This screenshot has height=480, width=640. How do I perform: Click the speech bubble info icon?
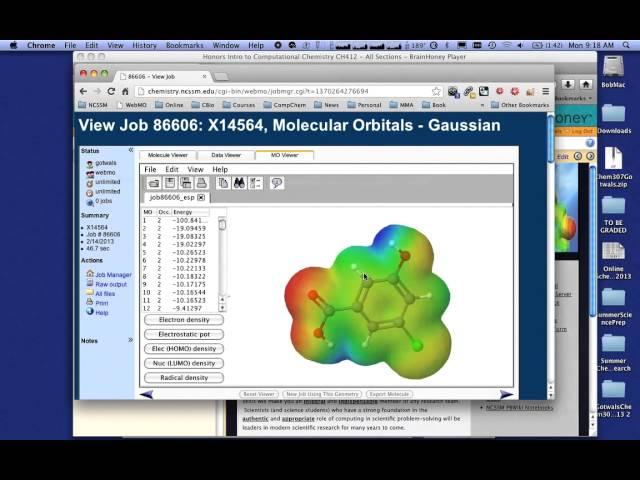277,183
